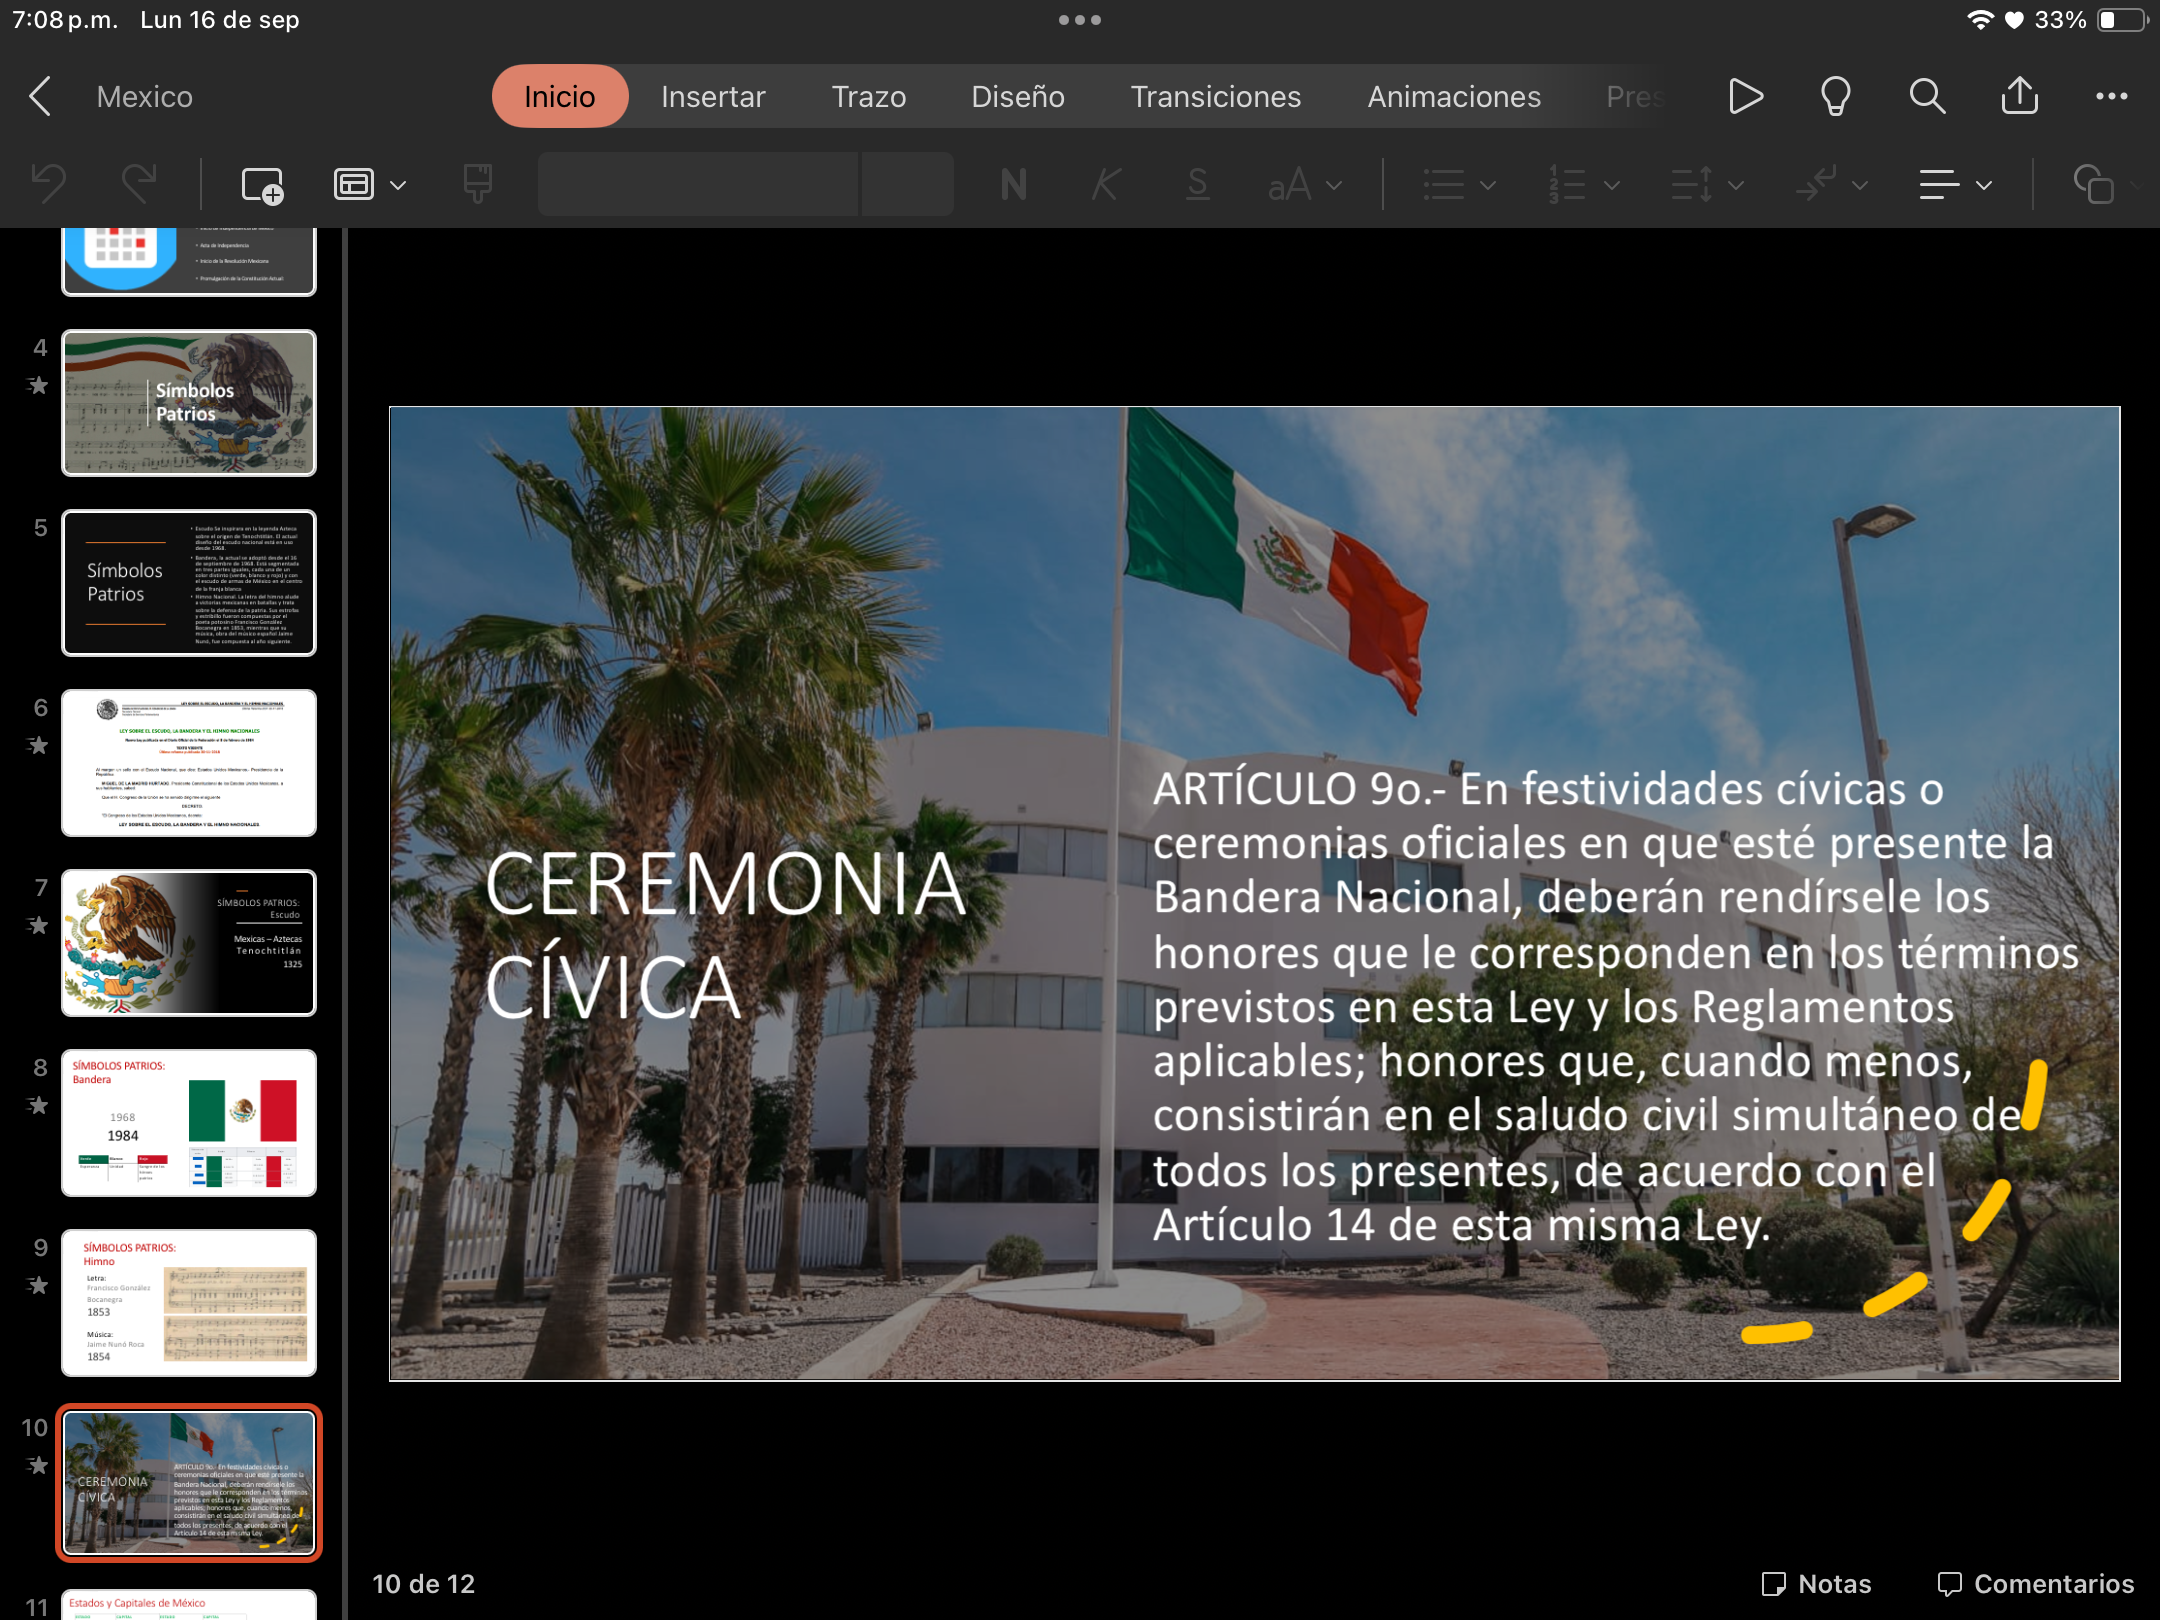Open the Comentarios panel

2035,1584
